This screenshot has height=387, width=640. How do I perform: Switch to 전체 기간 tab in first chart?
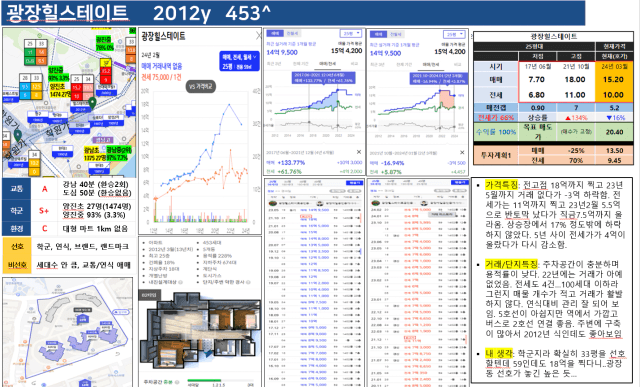click(x=300, y=64)
